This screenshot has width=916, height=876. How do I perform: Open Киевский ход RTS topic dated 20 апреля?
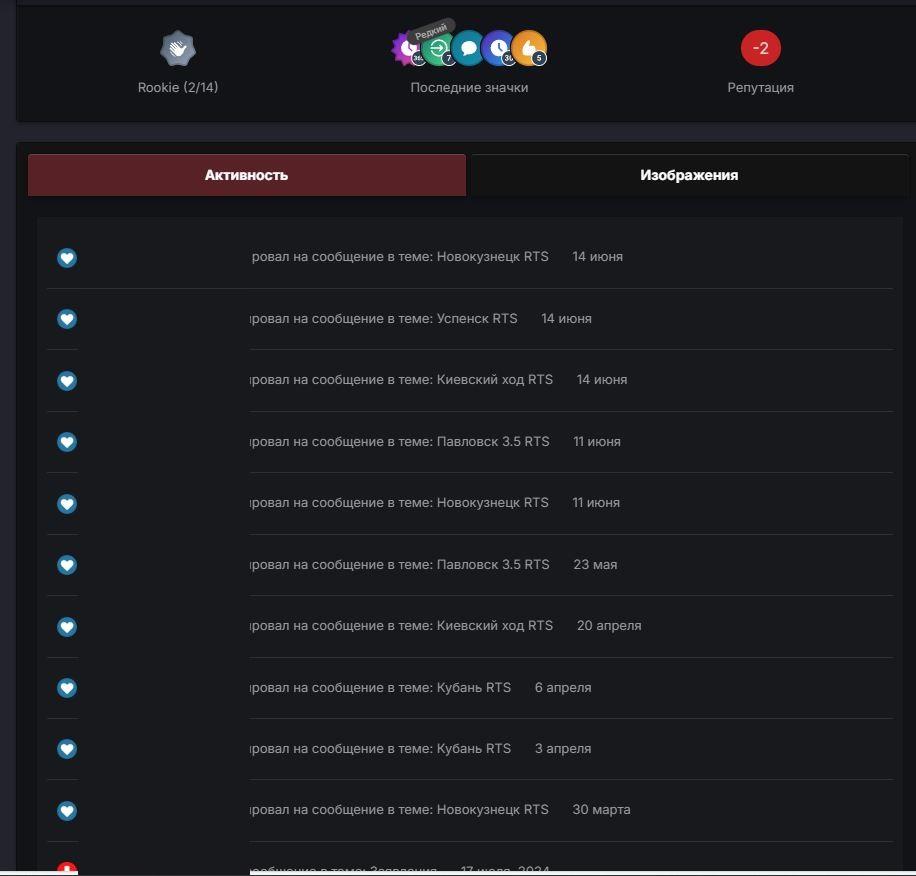coord(495,625)
